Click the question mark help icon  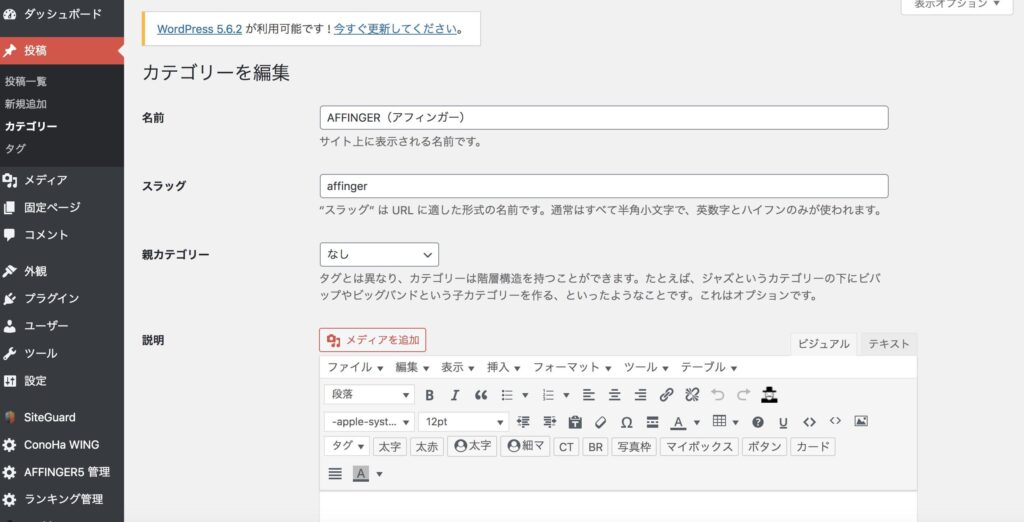(x=758, y=421)
